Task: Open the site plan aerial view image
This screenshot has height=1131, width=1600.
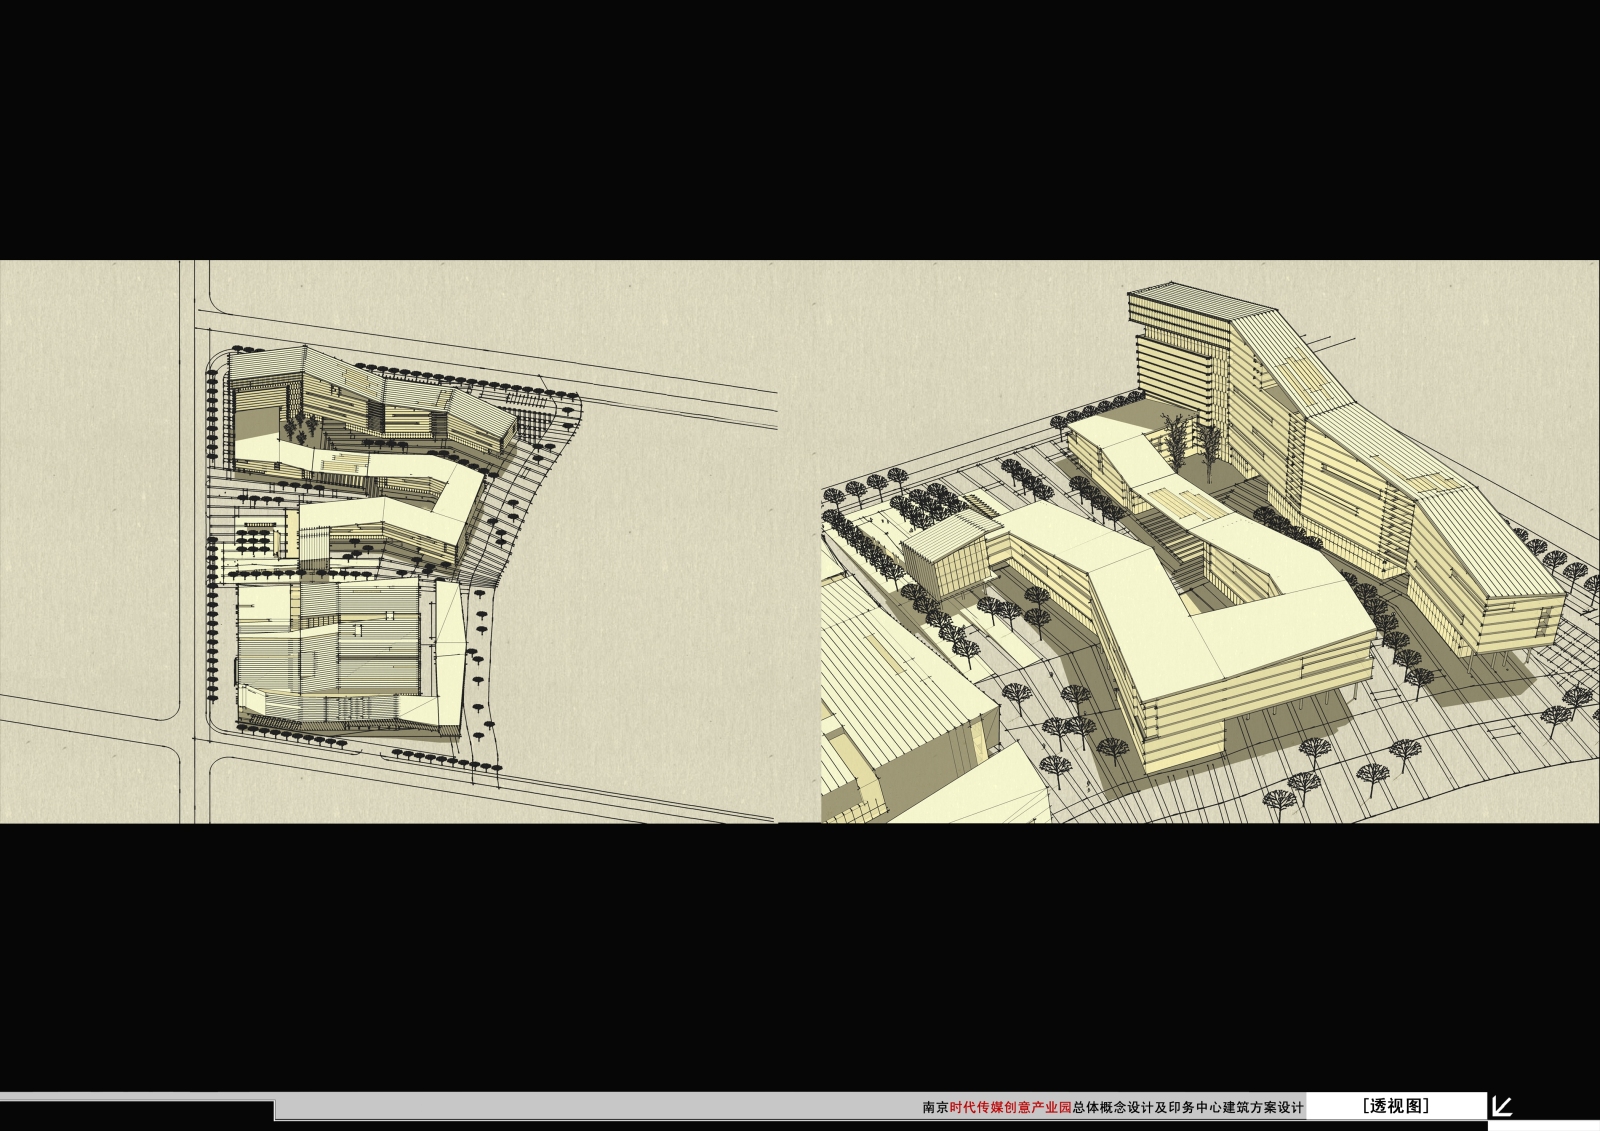Action: [389, 542]
